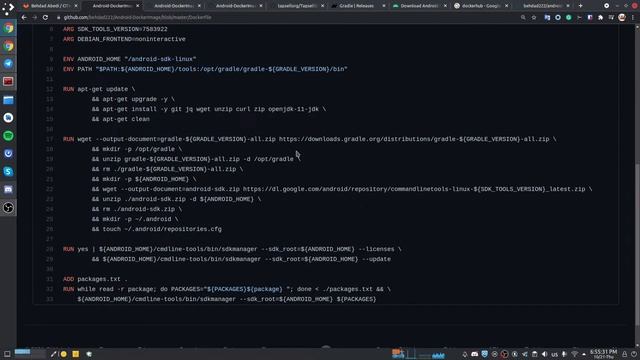Click the 'mkdir -p /opt/gradle' line
Image resolution: width=640 pixels, height=360 pixels.
tap(137, 149)
